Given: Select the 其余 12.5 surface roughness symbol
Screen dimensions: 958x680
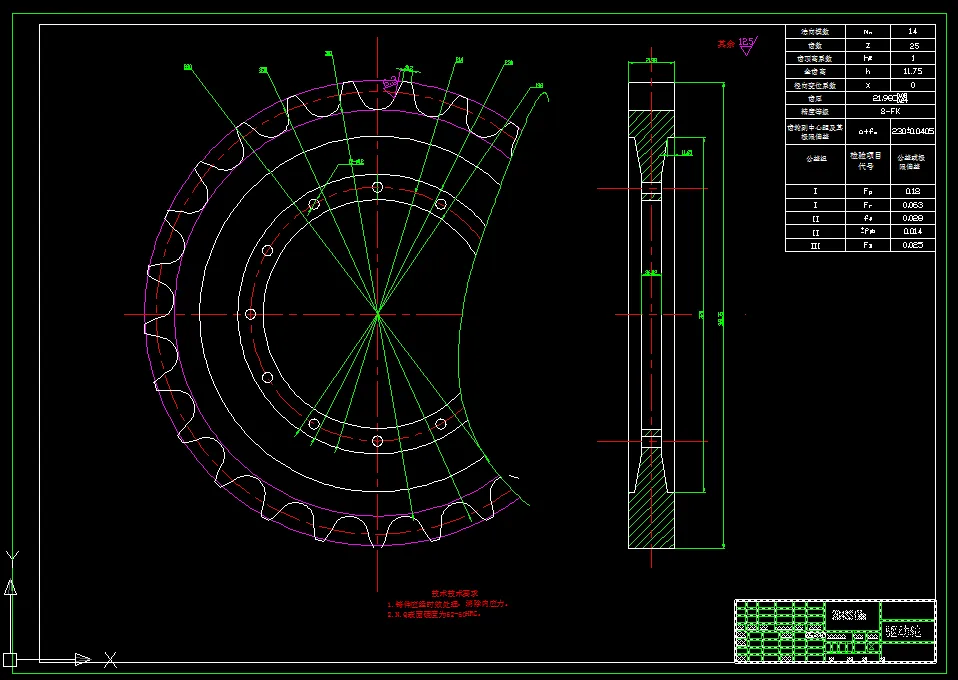Looking at the screenshot, I should point(737,45).
